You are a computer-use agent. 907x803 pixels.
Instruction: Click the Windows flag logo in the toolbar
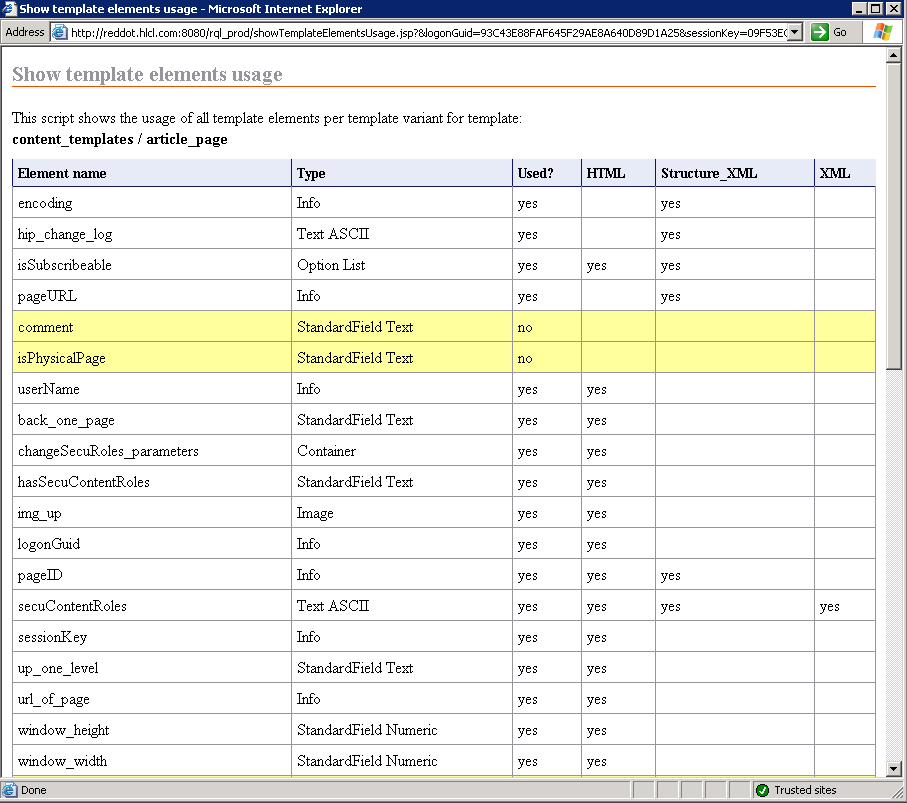883,32
